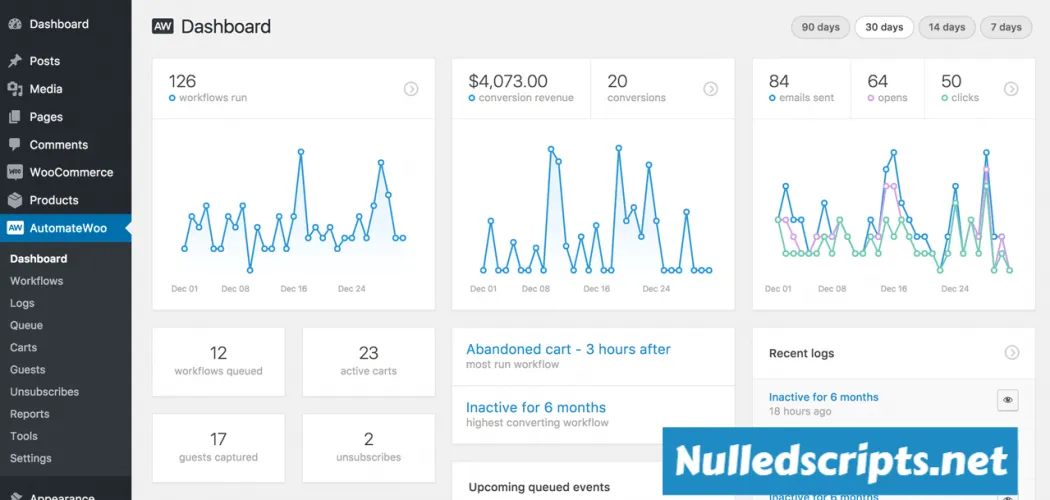The image size is (1050, 500).
Task: Click the 50 clicks figure
Action: (x=951, y=82)
